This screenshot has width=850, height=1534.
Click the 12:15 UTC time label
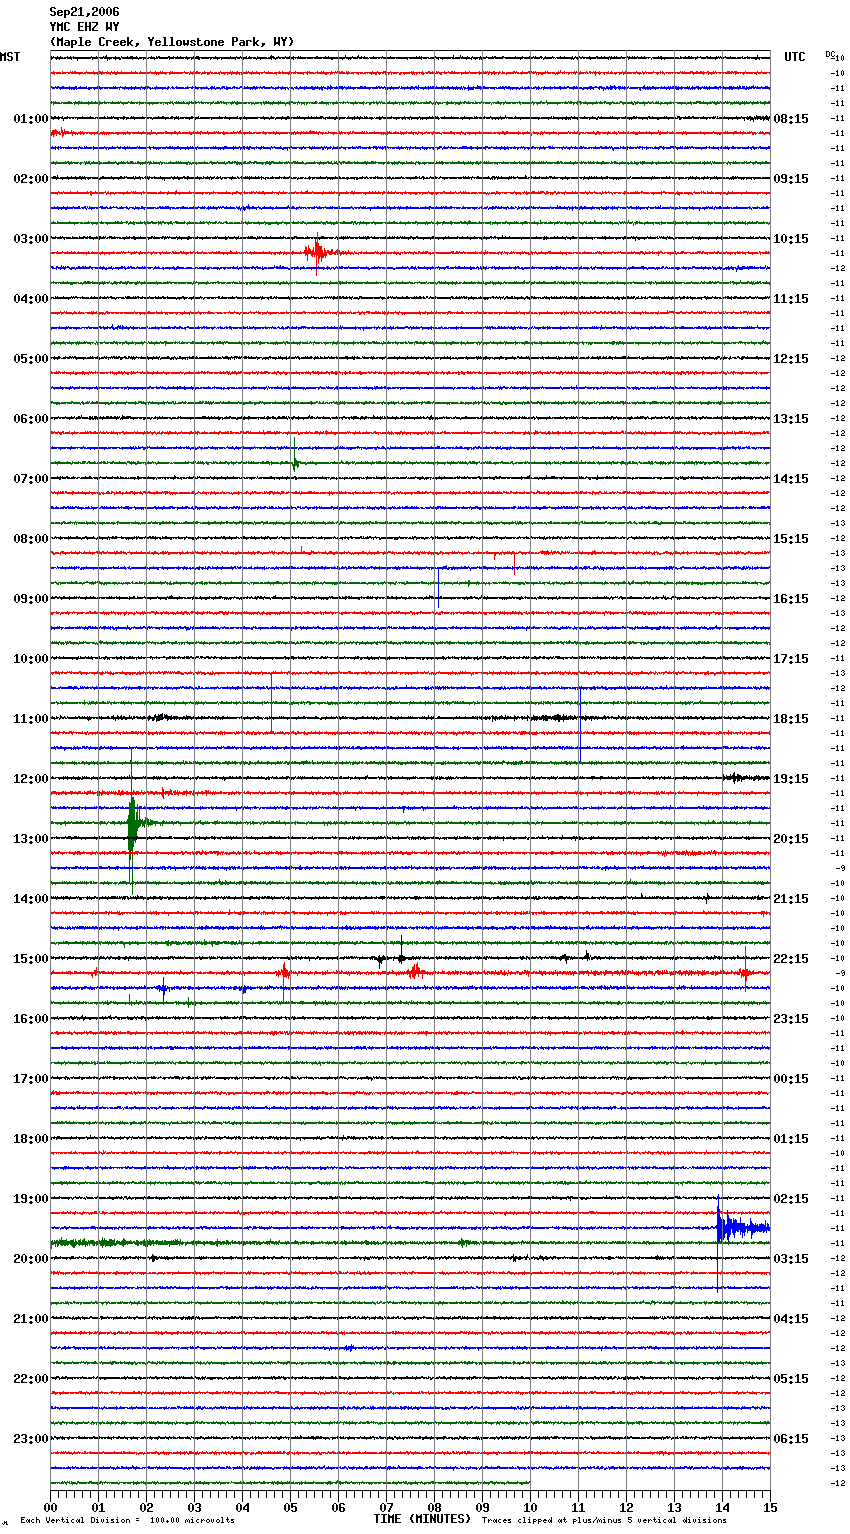[791, 359]
